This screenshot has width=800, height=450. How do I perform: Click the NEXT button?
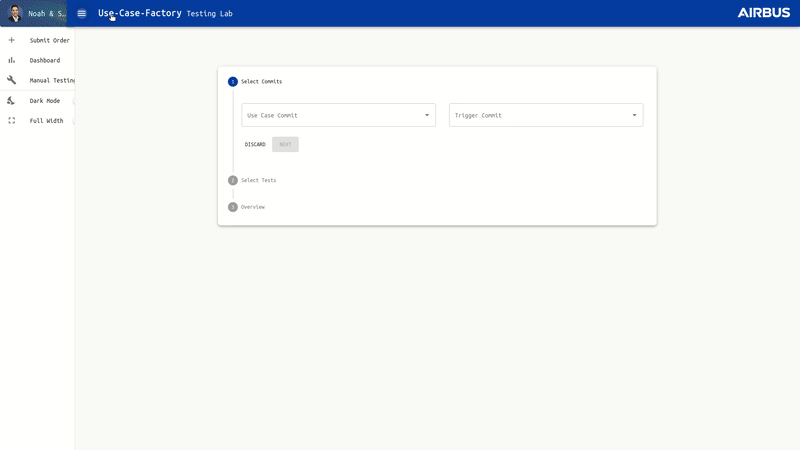point(285,144)
